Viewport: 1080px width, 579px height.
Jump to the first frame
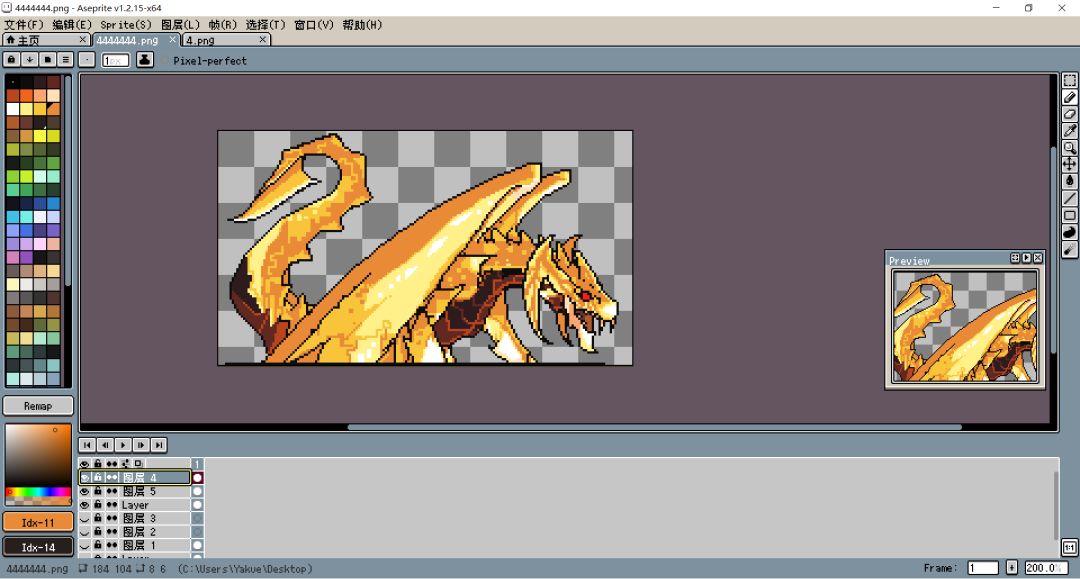click(x=87, y=445)
